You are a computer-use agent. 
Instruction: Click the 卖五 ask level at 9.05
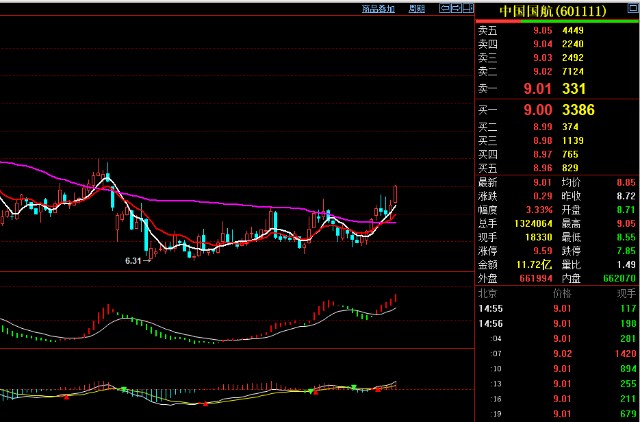click(556, 29)
